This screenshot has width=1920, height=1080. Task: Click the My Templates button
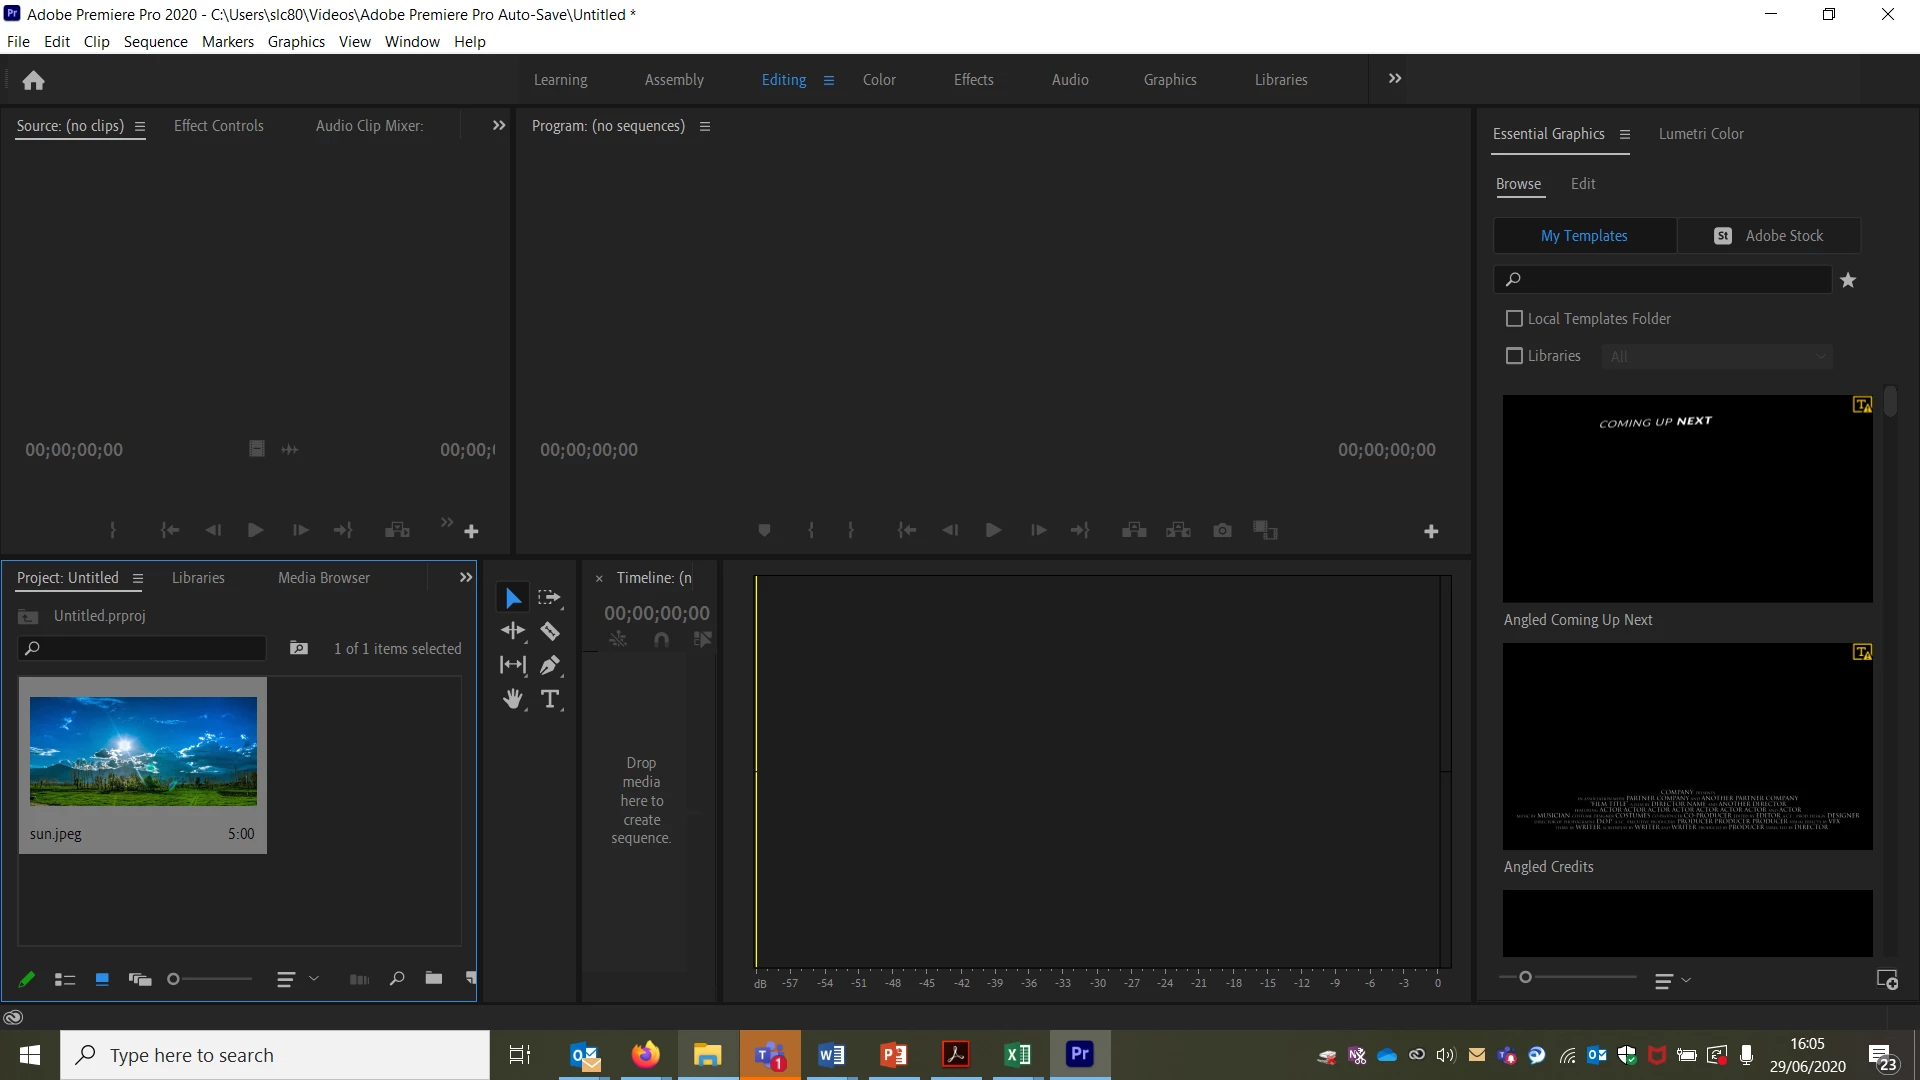[1584, 236]
